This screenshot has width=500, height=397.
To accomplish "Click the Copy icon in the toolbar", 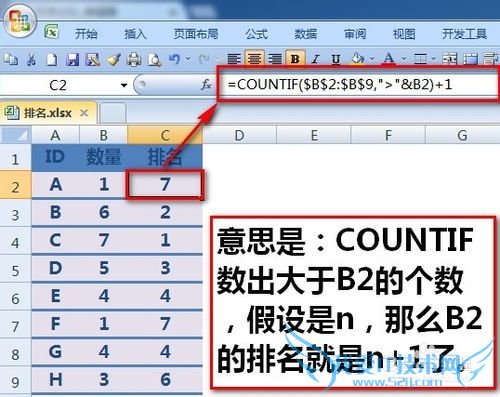I will 11,59.
